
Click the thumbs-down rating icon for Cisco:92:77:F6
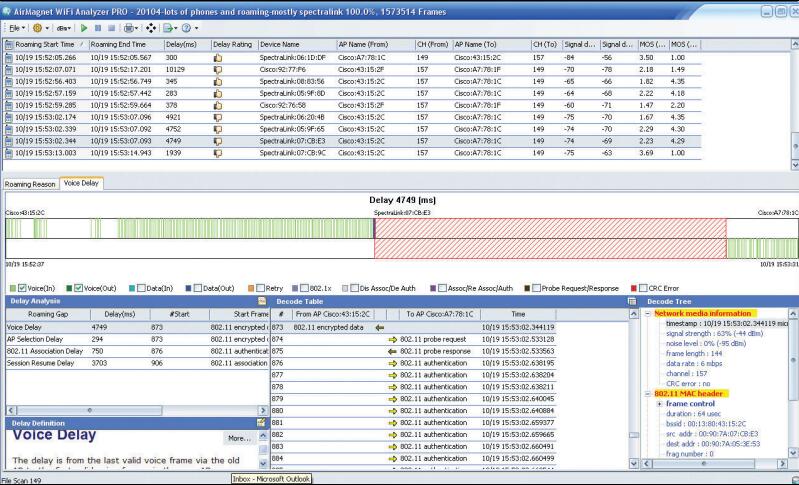click(x=218, y=70)
